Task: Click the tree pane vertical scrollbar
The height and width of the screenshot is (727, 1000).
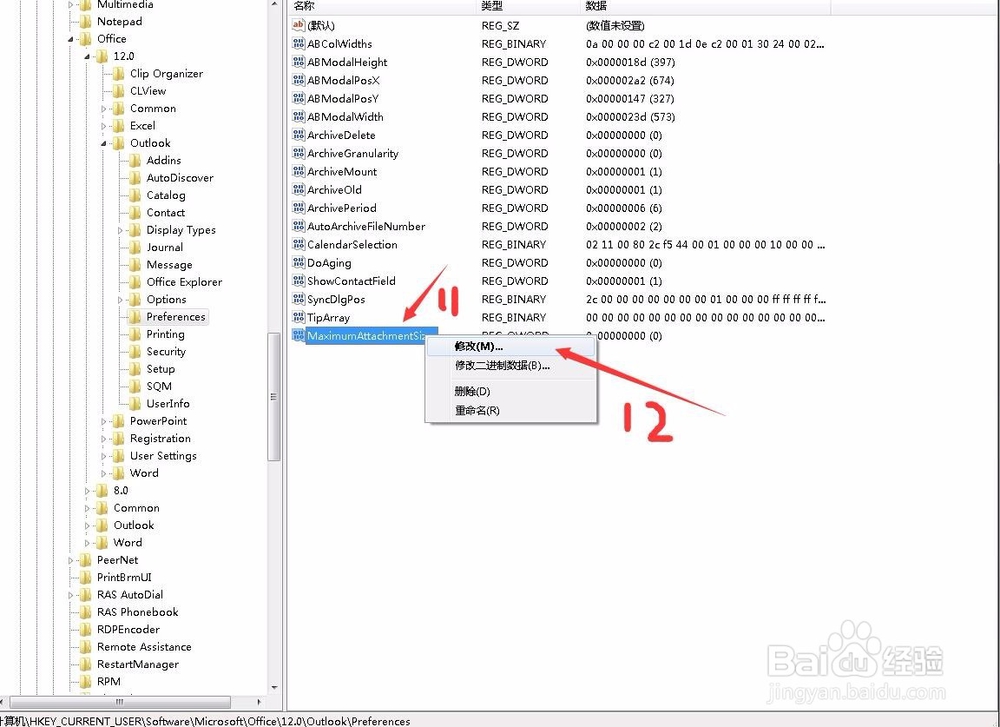Action: click(x=274, y=396)
